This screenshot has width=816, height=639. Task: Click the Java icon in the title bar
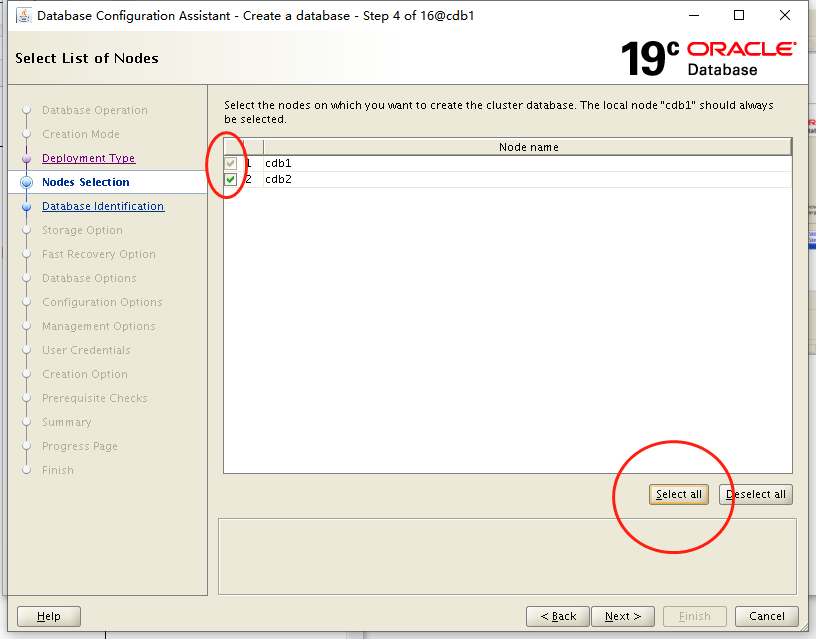pyautogui.click(x=23, y=16)
